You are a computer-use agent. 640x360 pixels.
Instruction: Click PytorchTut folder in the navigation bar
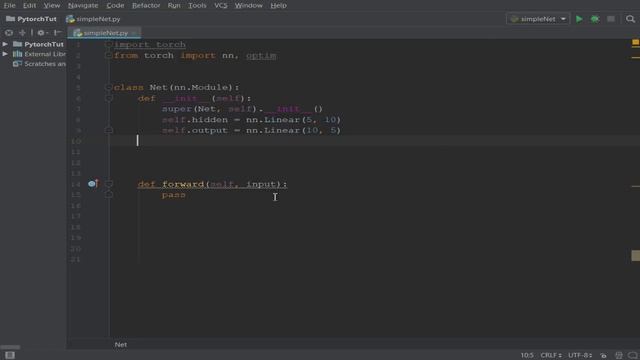[x=31, y=19]
